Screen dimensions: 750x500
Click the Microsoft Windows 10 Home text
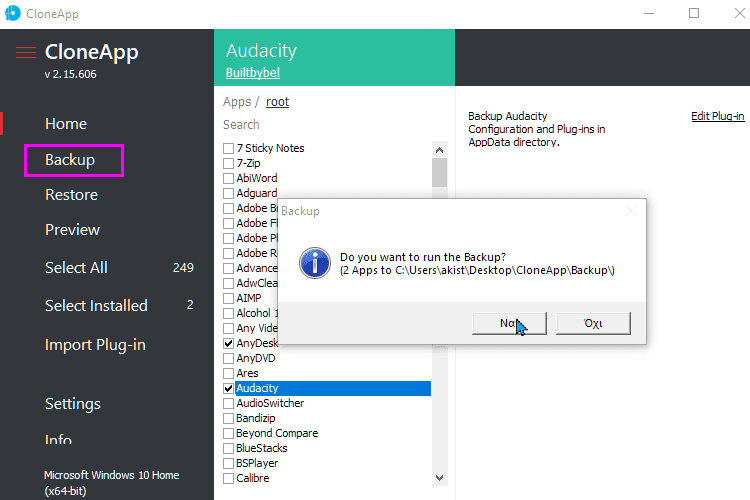(111, 475)
